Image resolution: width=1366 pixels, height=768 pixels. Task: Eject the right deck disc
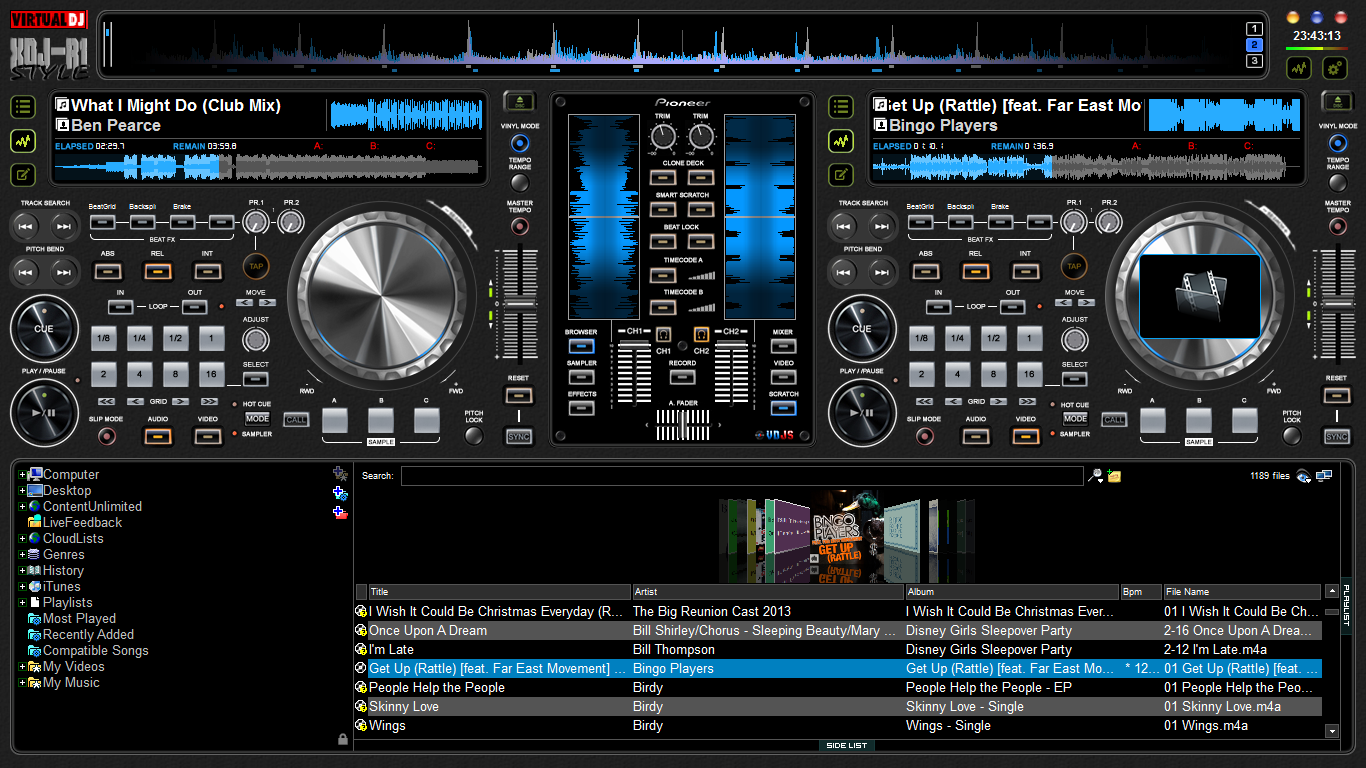pyautogui.click(x=1337, y=101)
